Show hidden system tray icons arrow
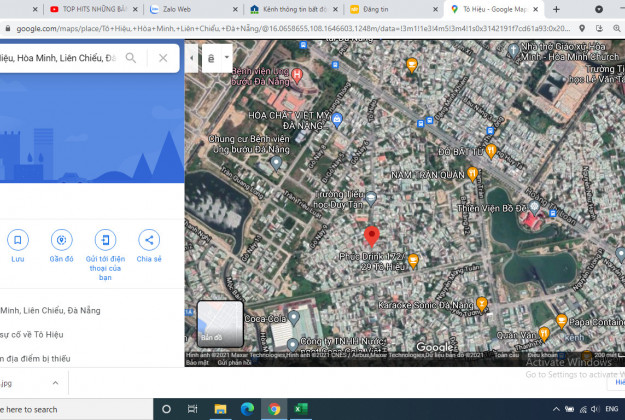Viewport: 625px width, 420px height. 556,409
